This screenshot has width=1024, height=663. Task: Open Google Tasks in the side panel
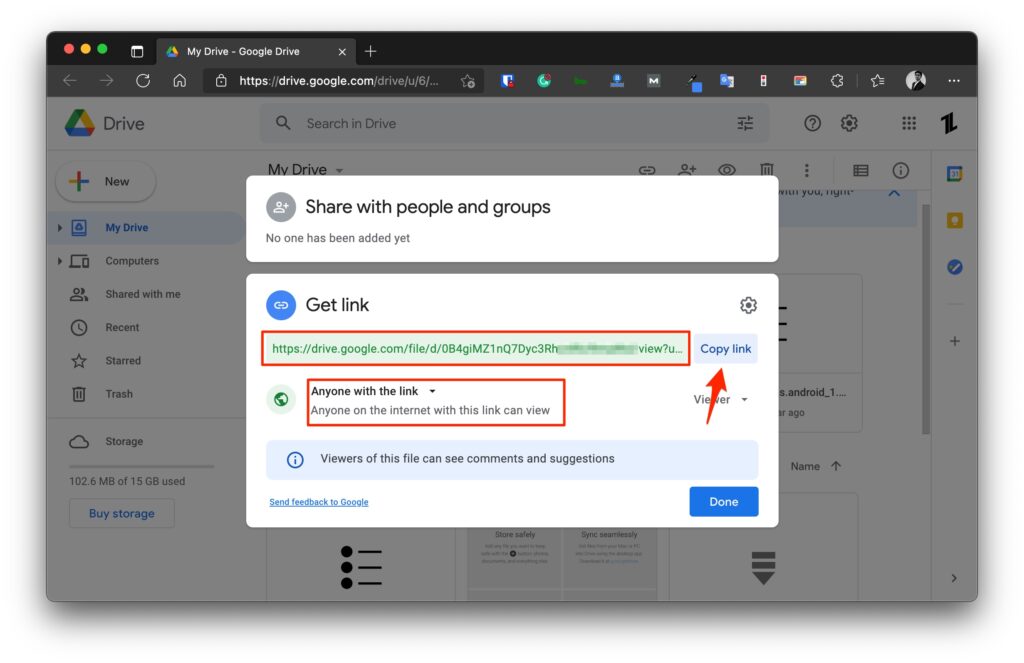tap(954, 266)
